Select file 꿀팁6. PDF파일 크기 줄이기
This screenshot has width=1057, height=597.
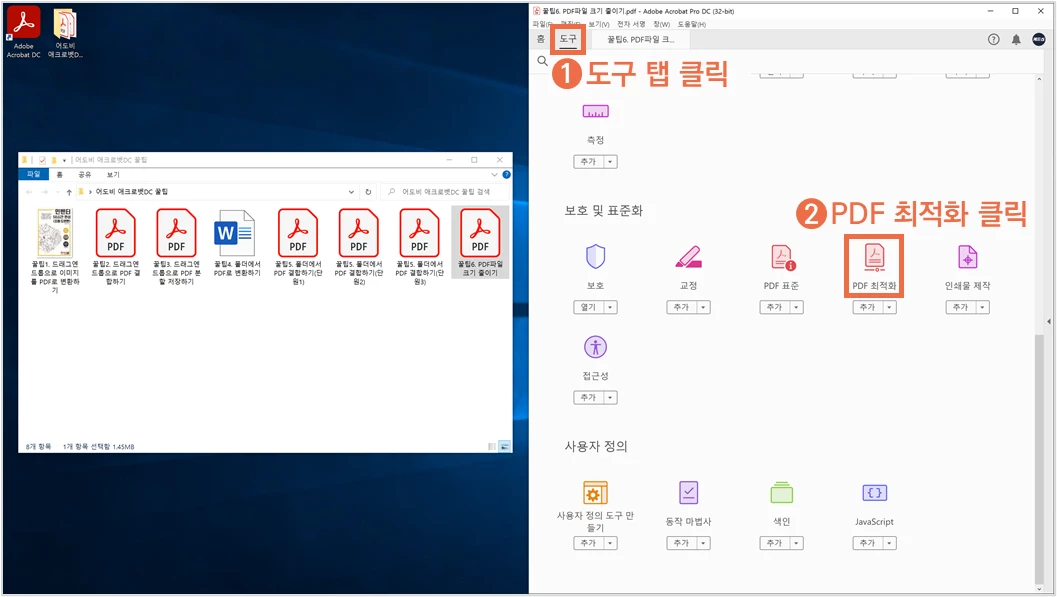click(x=480, y=243)
